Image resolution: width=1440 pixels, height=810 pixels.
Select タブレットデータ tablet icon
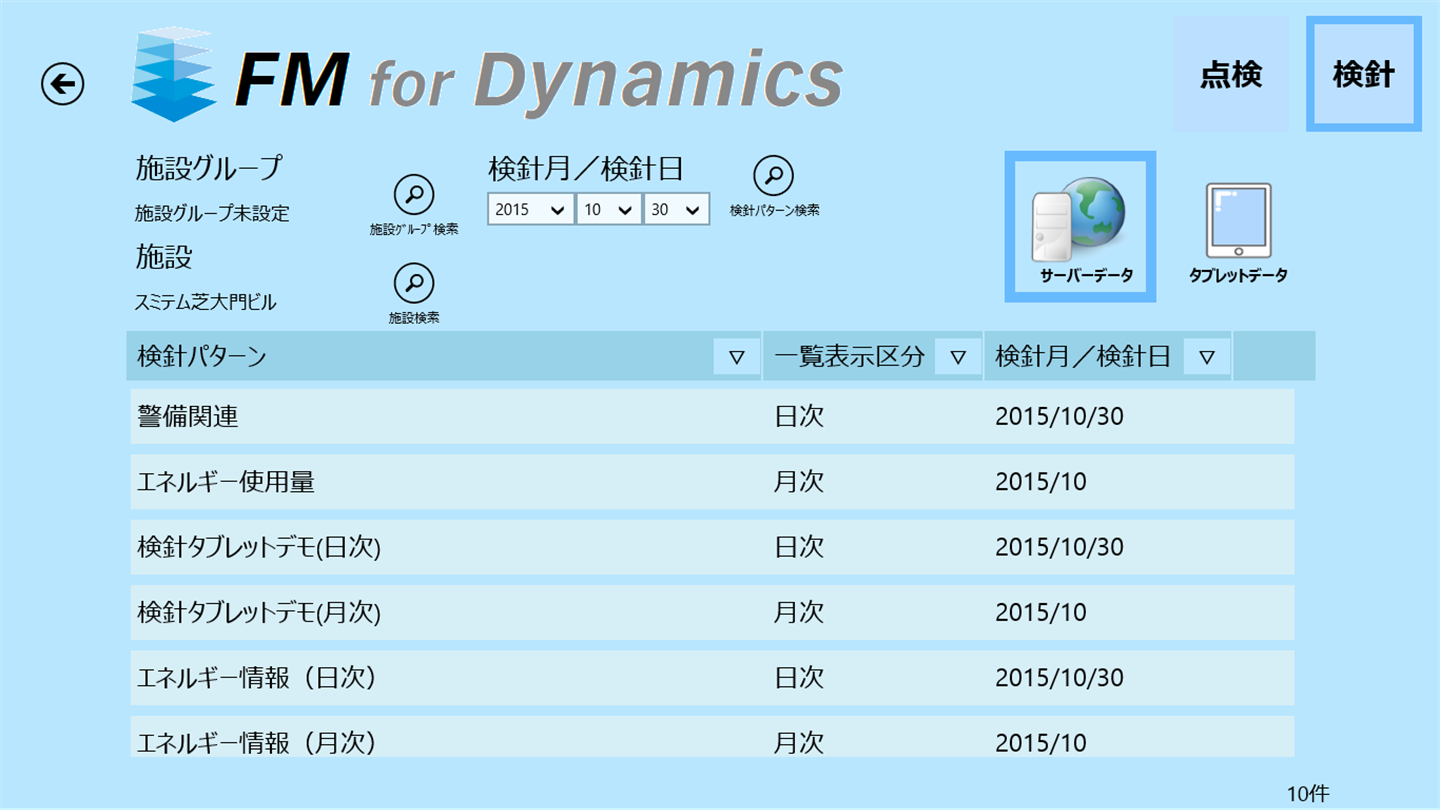(1238, 234)
